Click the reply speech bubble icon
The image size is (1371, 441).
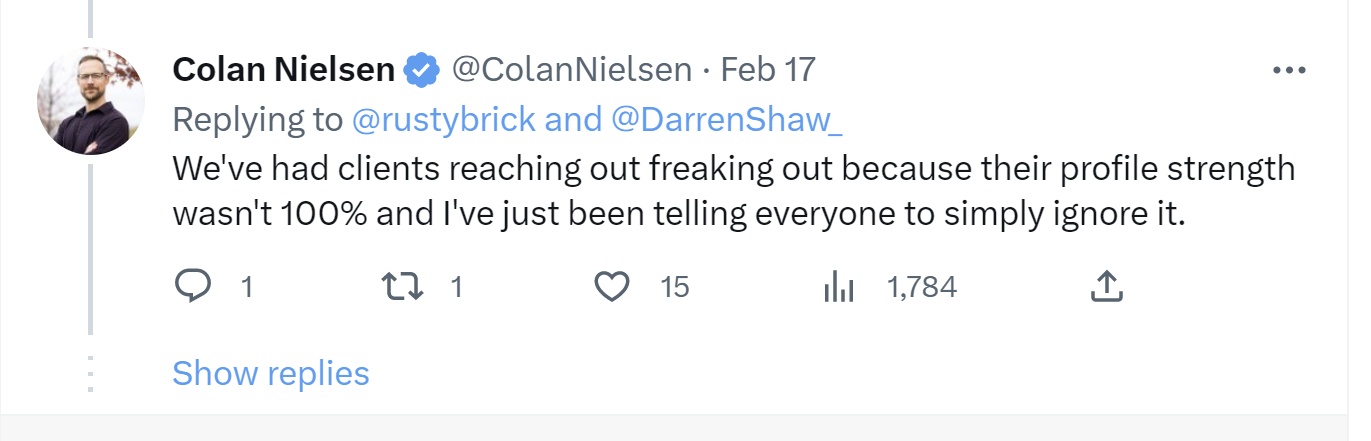pyautogui.click(x=192, y=288)
